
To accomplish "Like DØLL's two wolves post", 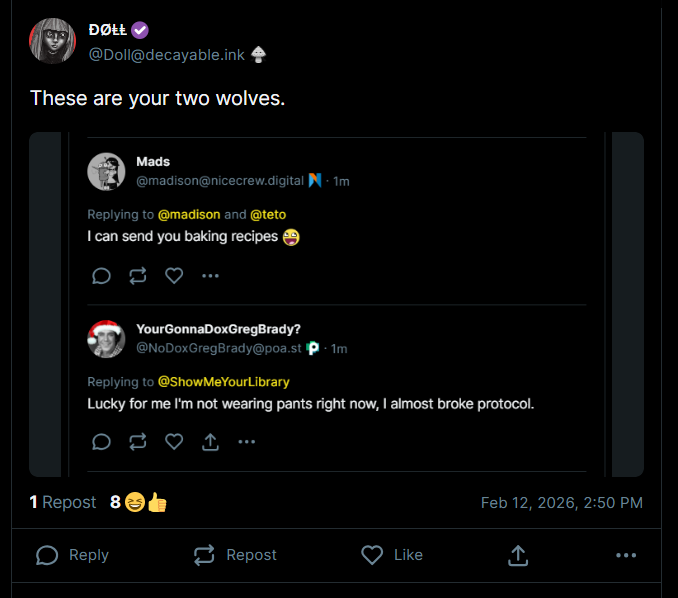I will pos(391,555).
